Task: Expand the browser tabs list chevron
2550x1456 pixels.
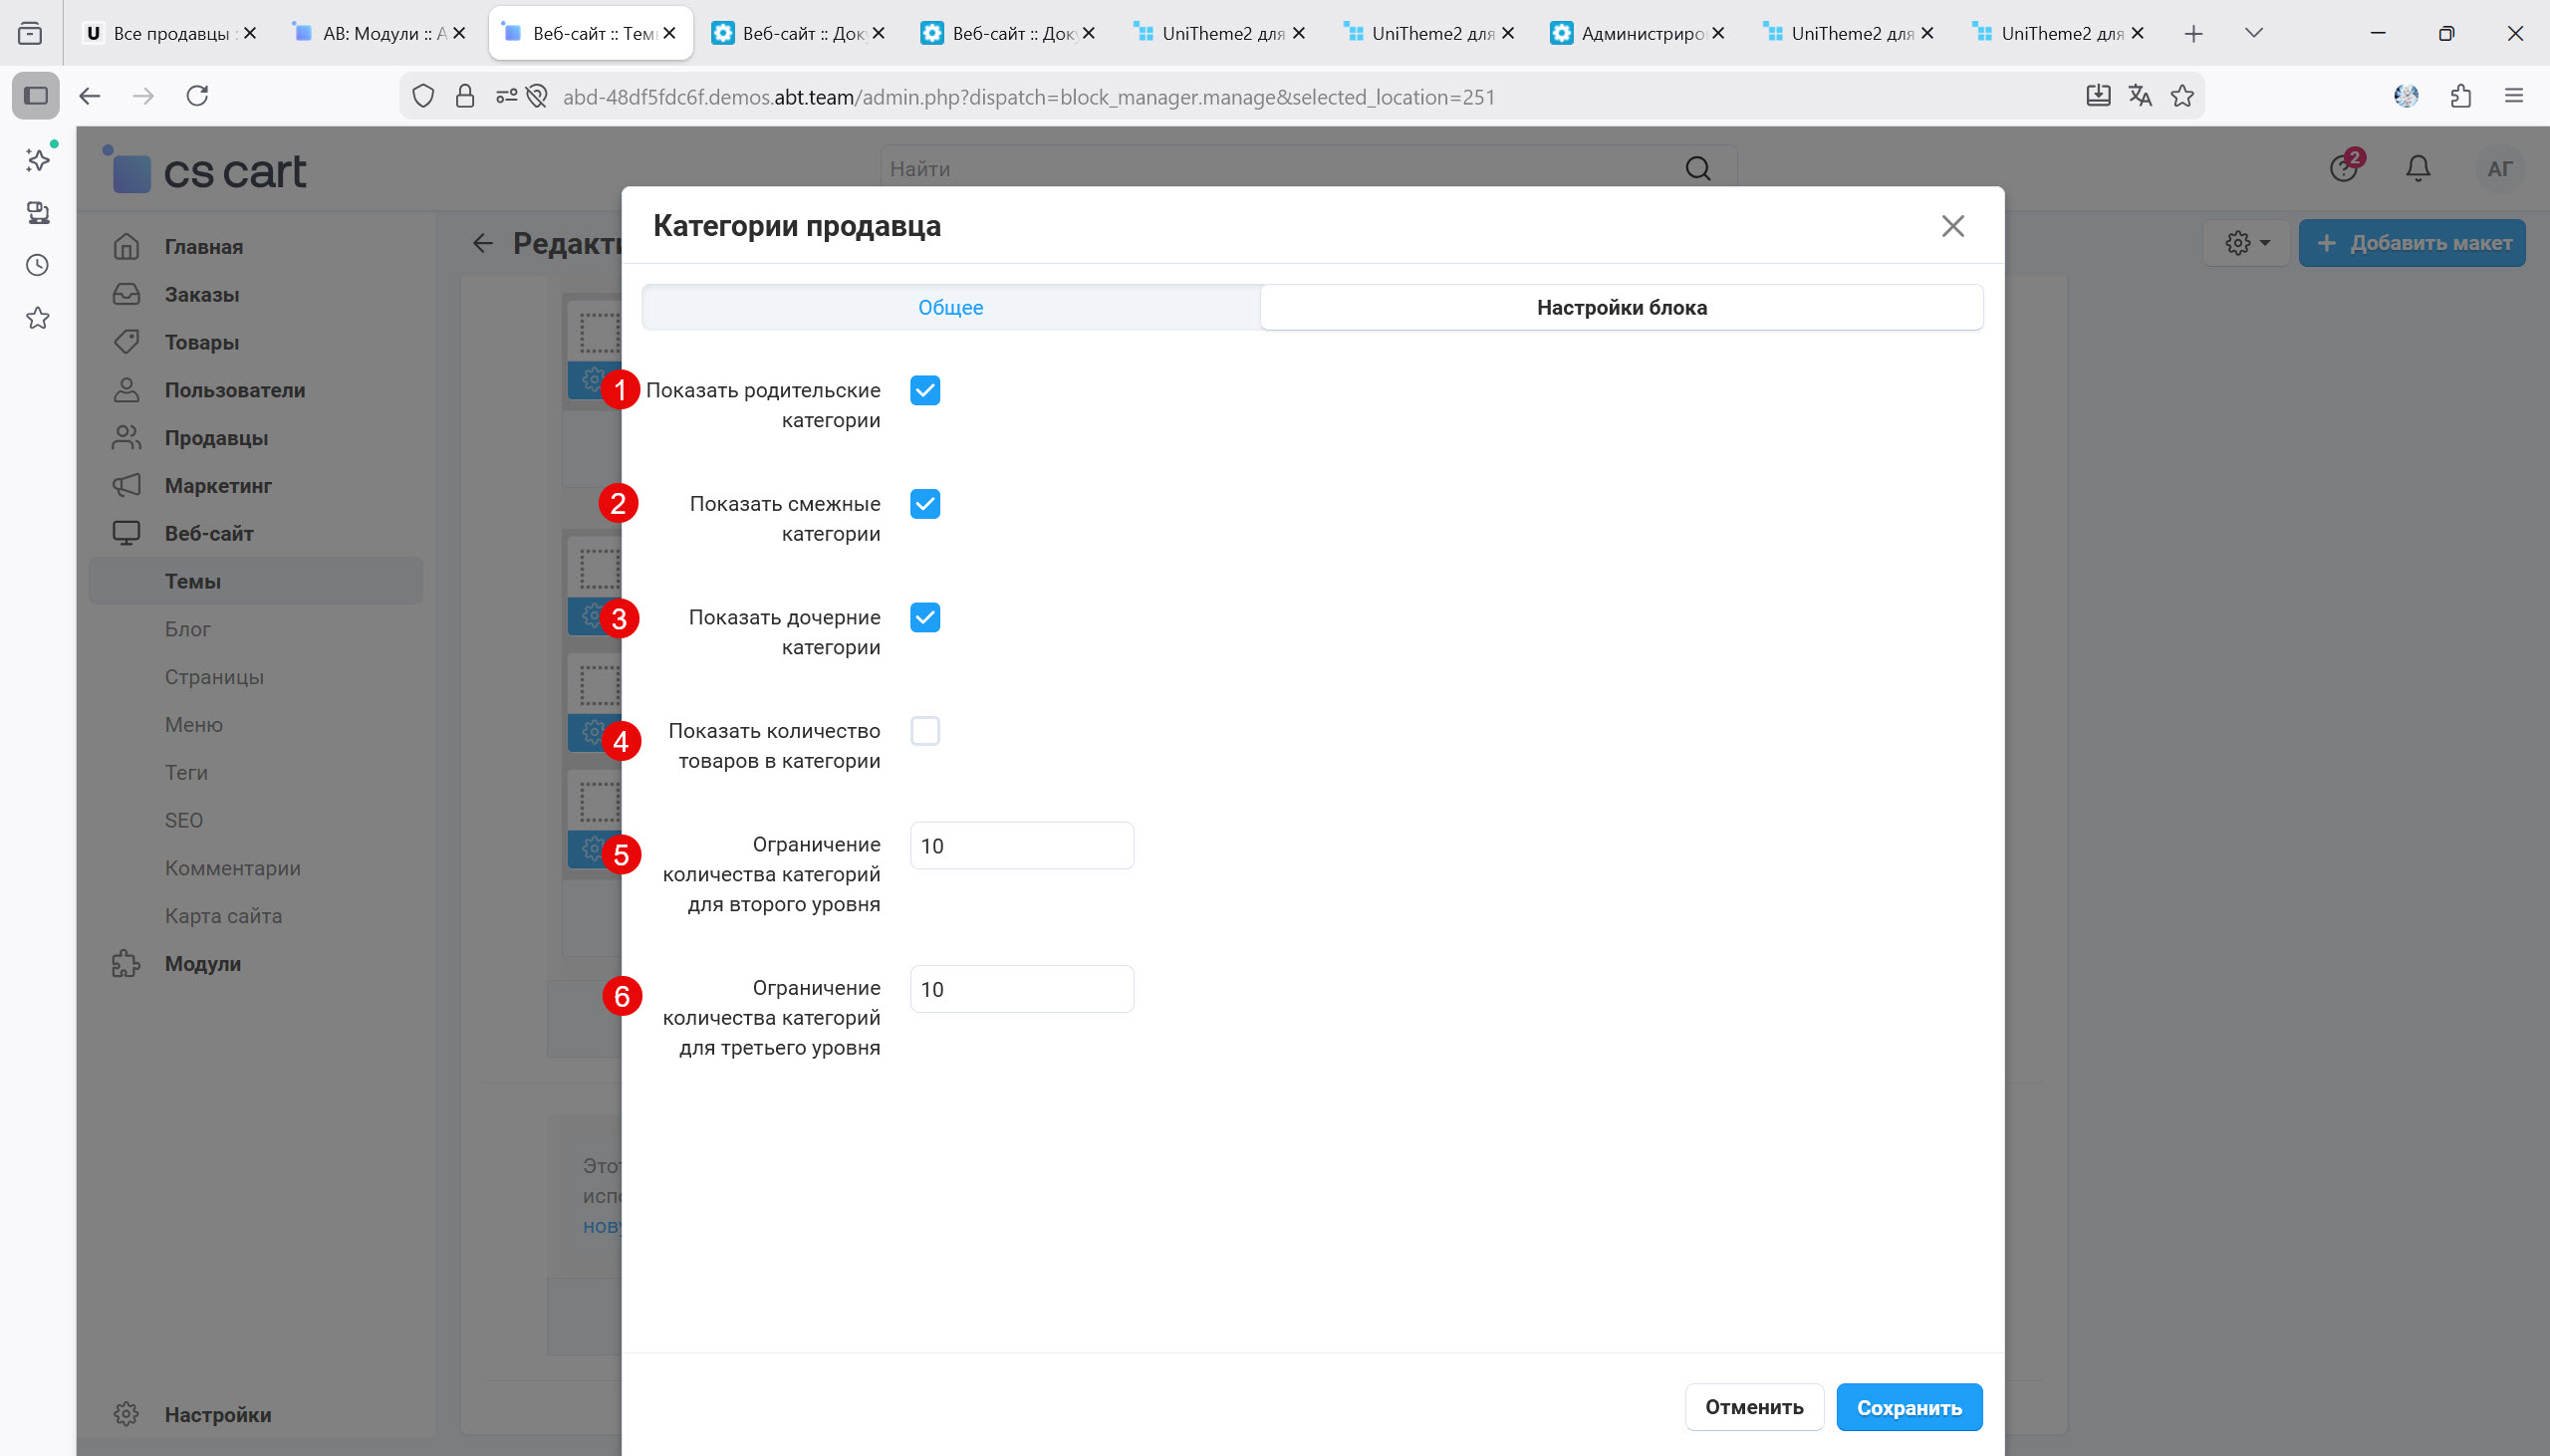Action: (2253, 33)
